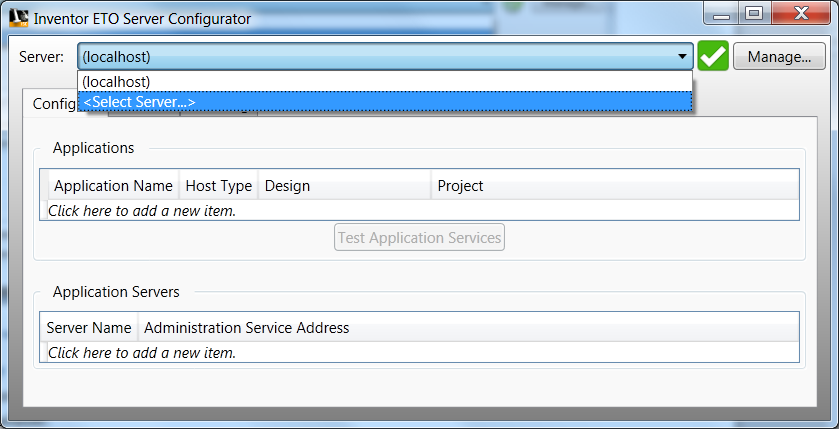Minimize the Server Configurator window
The width and height of the screenshot is (839, 429).
(721, 14)
